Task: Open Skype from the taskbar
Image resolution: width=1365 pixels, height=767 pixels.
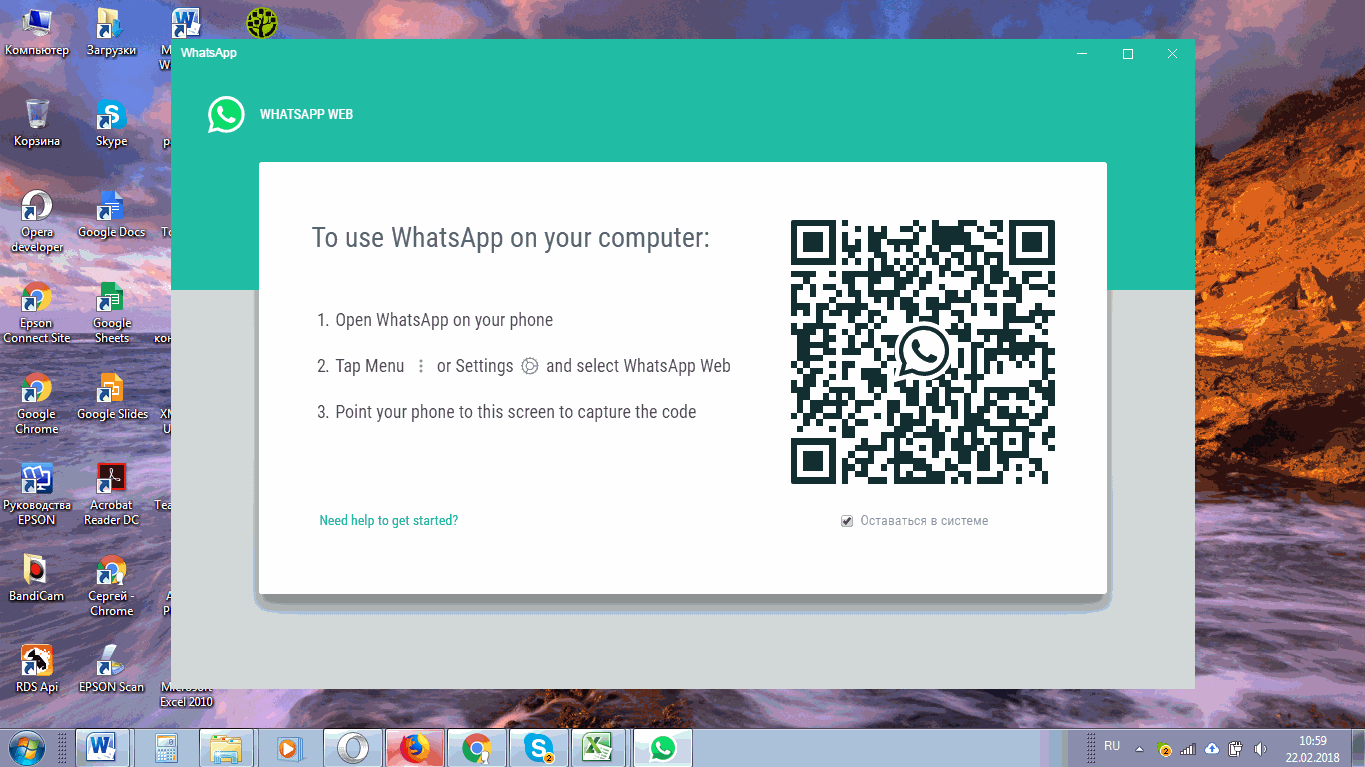Action: pos(539,747)
